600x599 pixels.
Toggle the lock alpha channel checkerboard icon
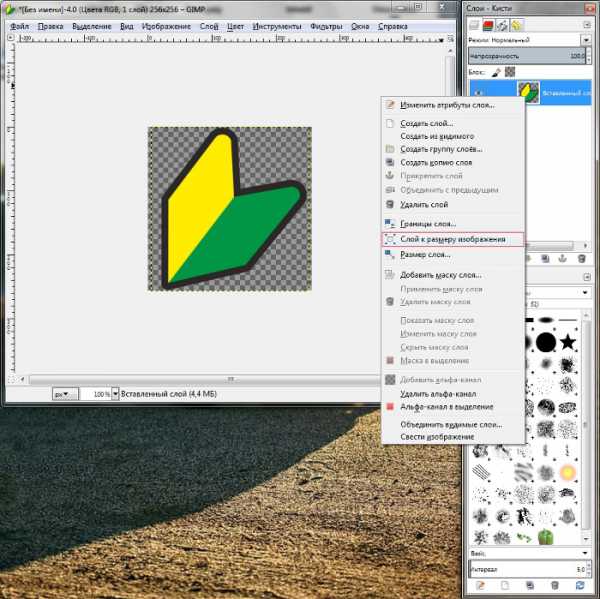[510, 72]
